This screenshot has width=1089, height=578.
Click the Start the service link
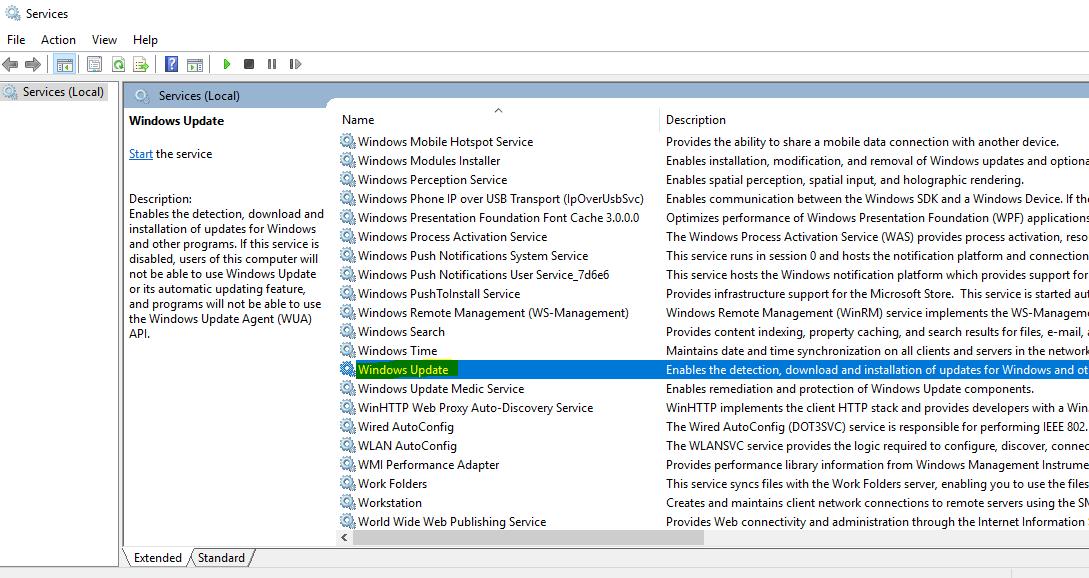(x=140, y=154)
